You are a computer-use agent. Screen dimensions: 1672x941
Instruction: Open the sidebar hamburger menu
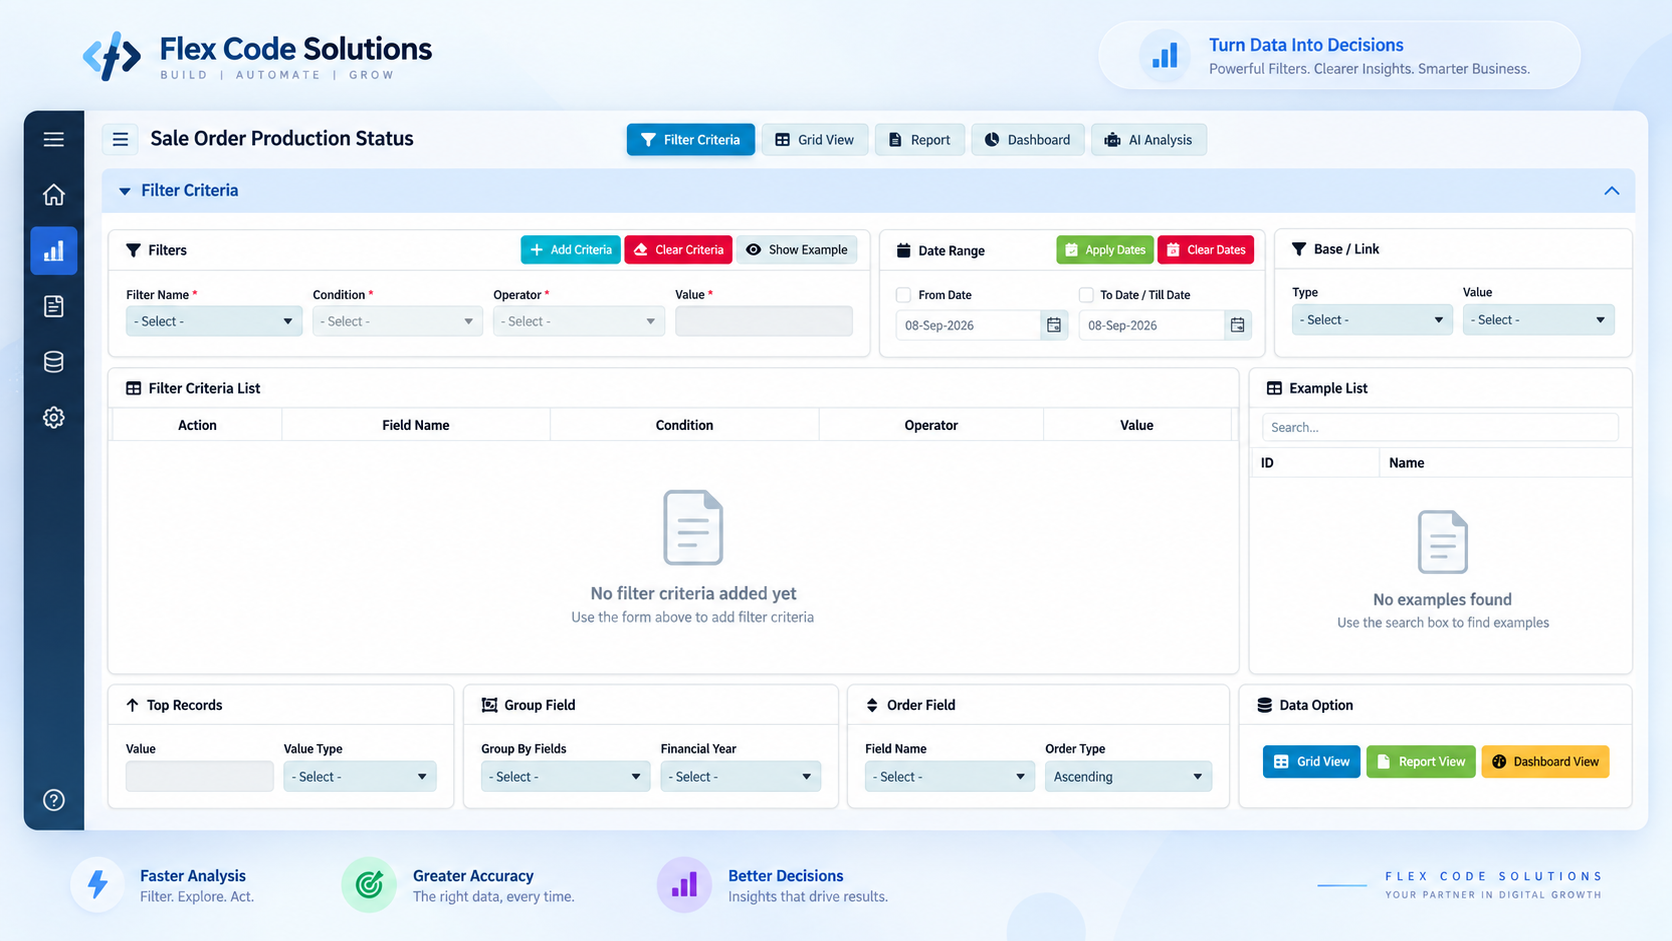[x=54, y=140]
